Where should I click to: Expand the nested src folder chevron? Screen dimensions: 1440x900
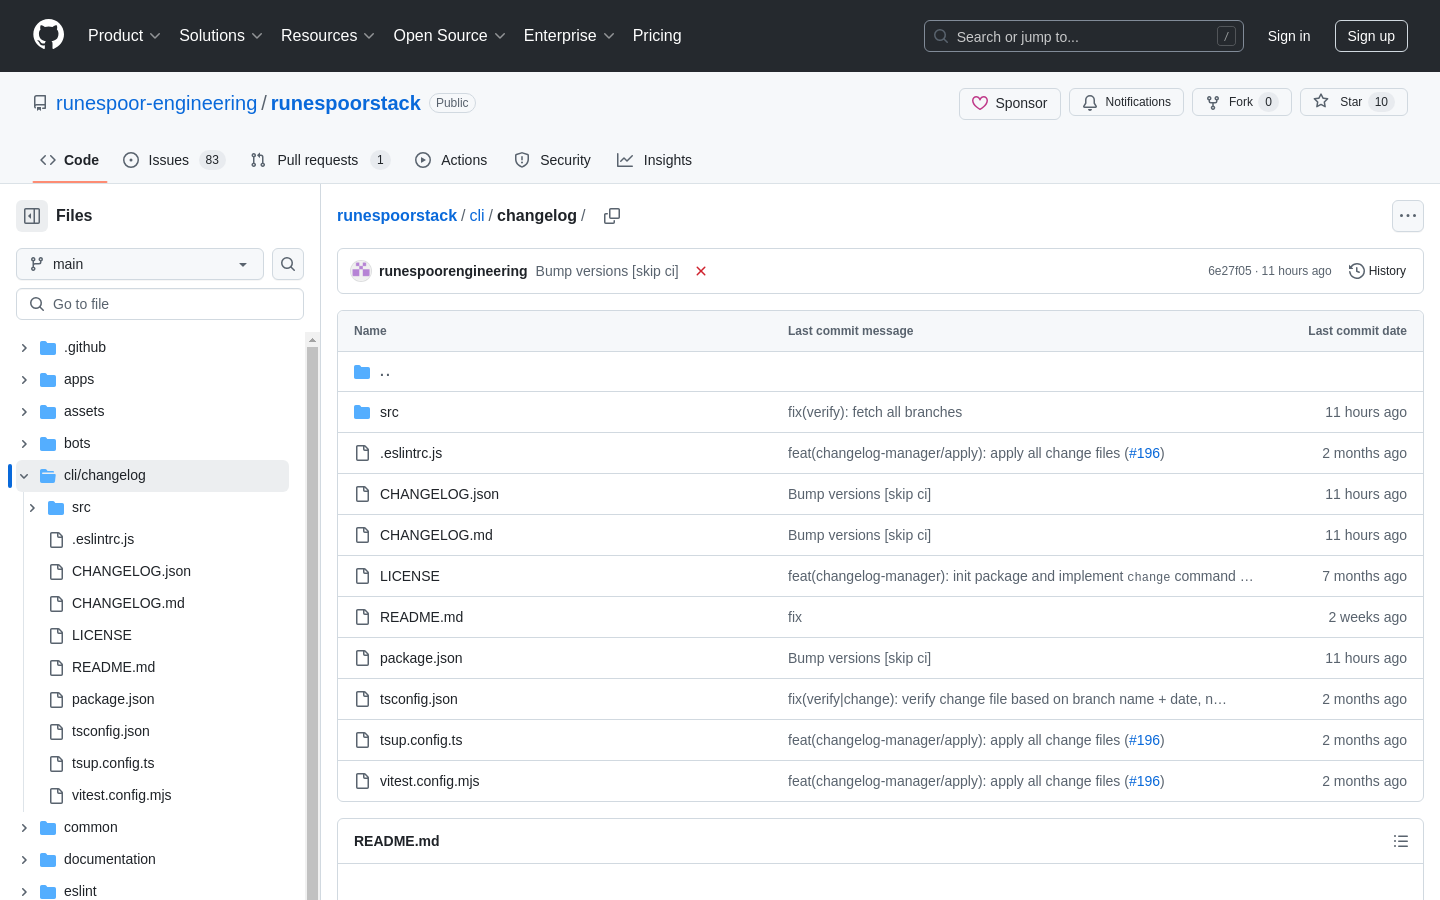tap(32, 508)
